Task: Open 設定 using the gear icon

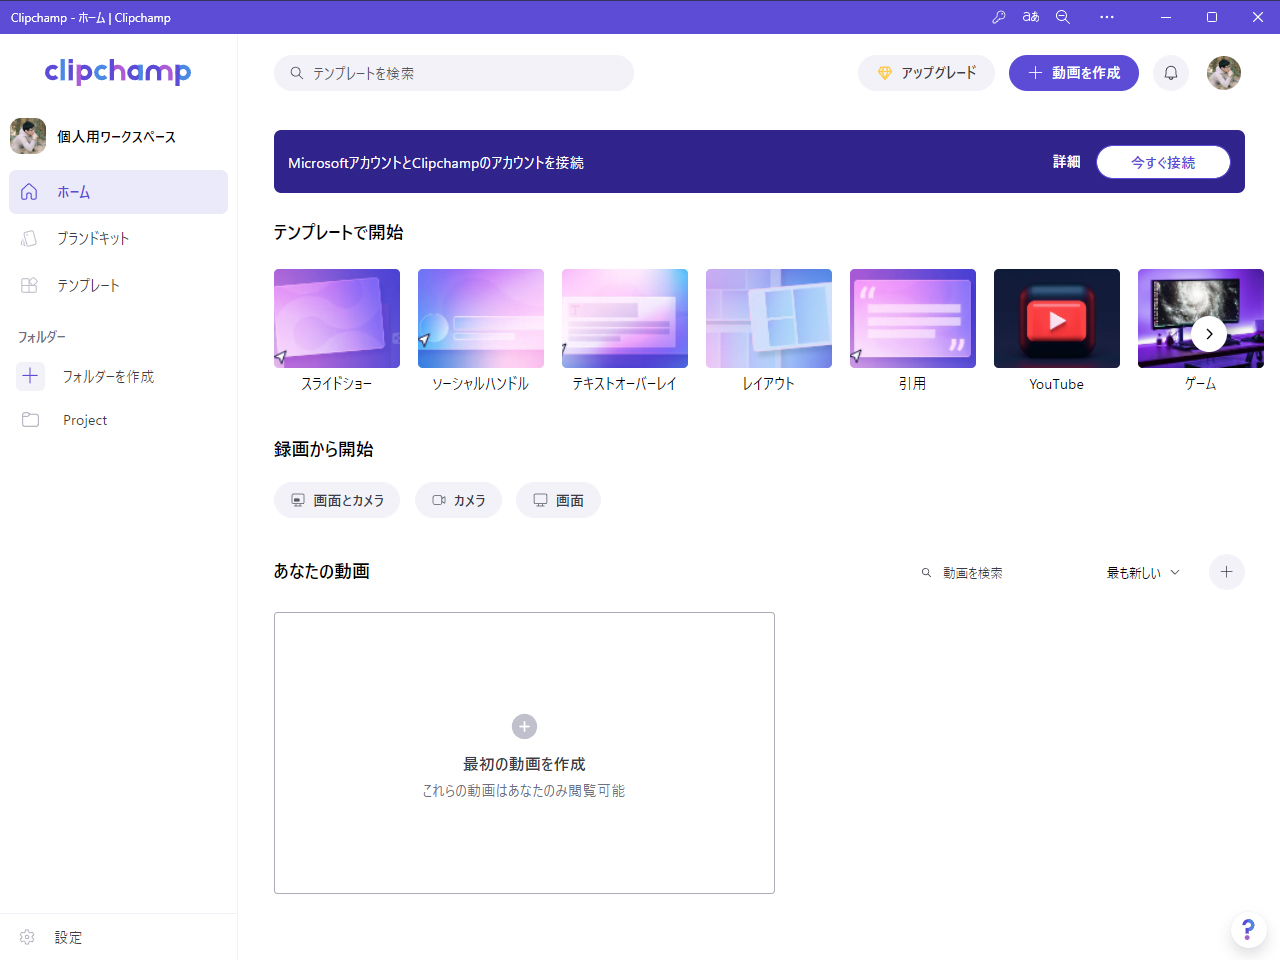Action: pos(54,937)
